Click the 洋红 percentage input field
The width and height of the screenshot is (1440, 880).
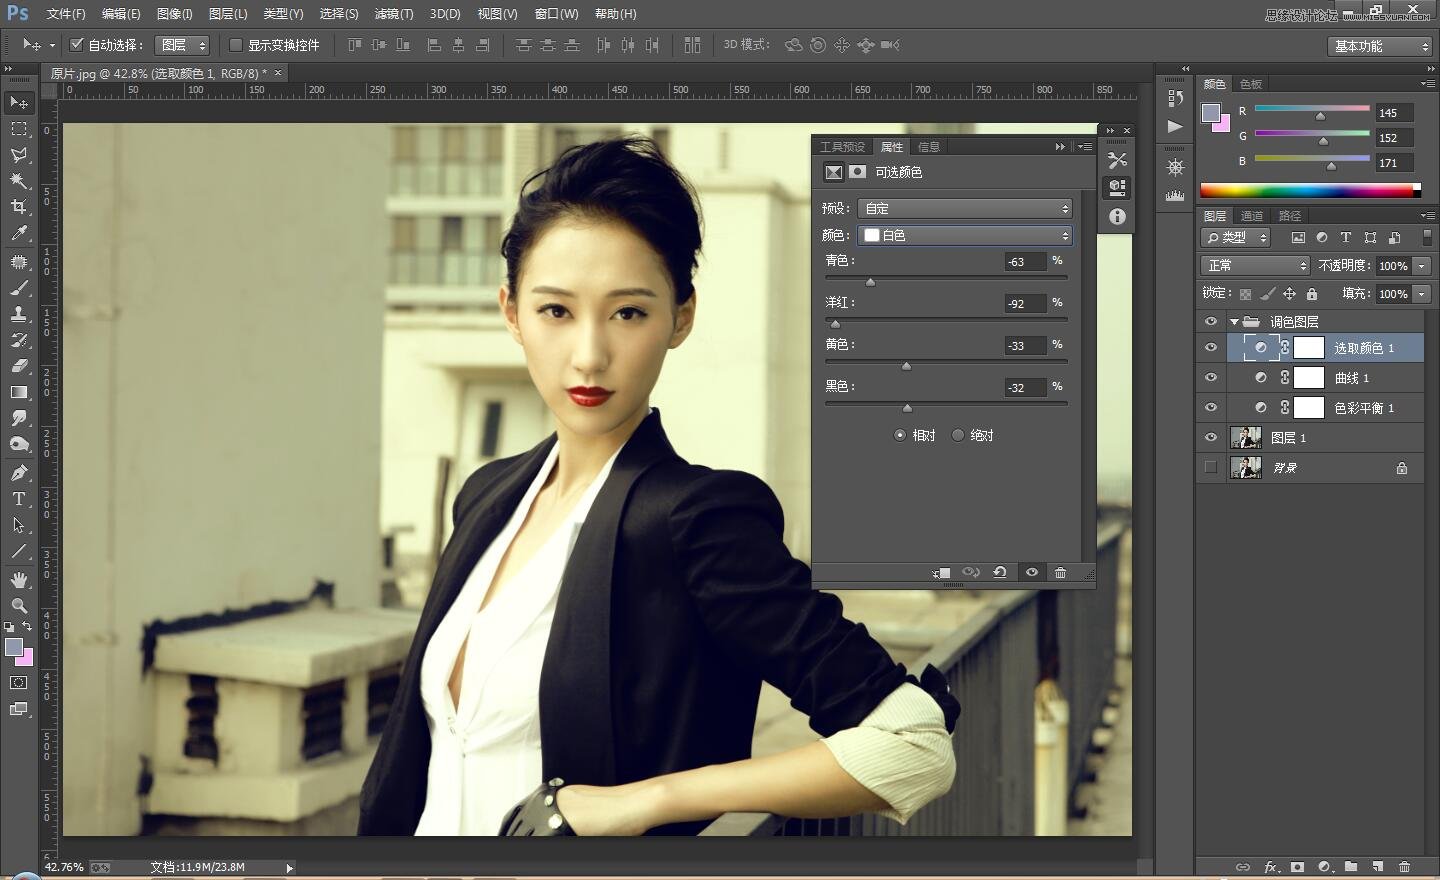[1025, 304]
